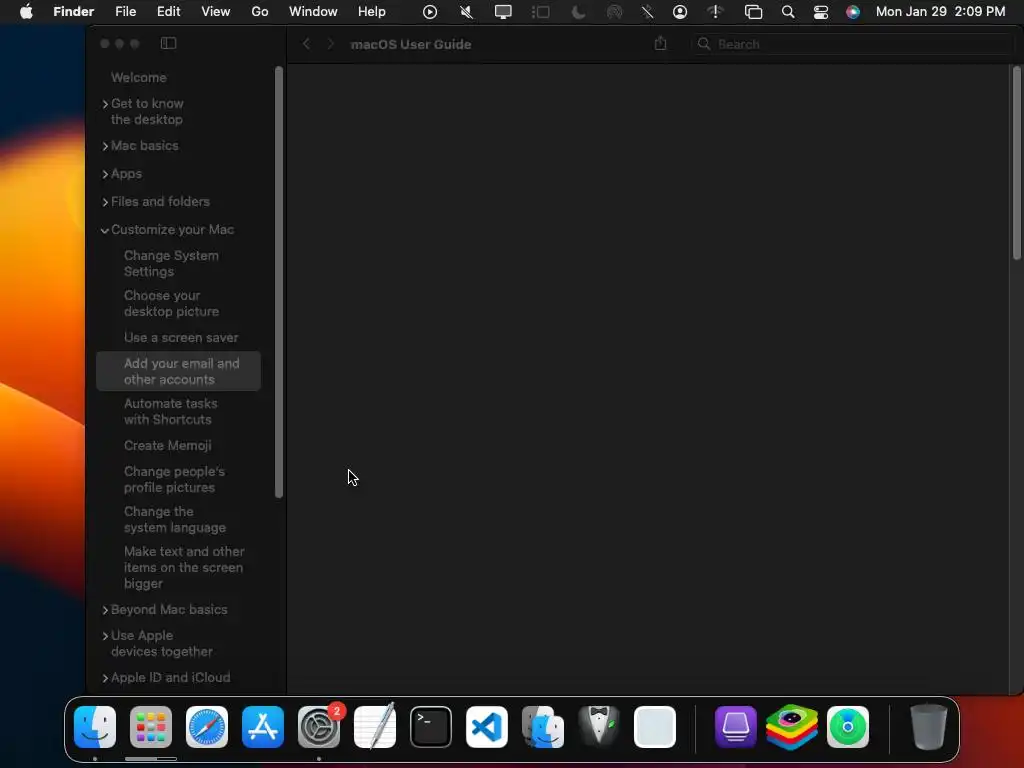This screenshot has width=1024, height=768.
Task: Open the File menu
Action: (x=125, y=12)
